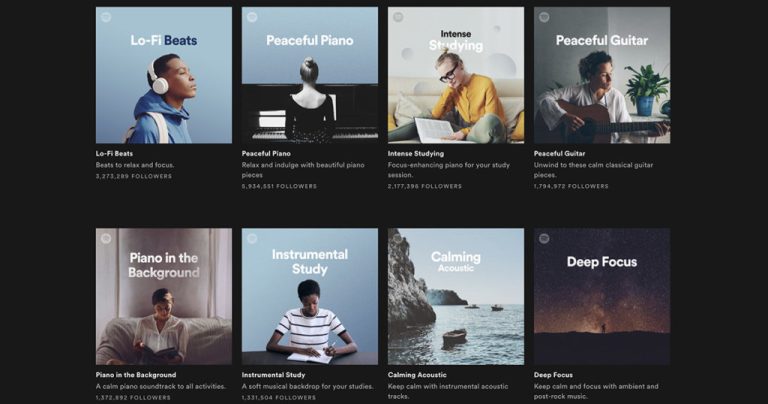Click the Spotify logo on Peaceful Guitar cover
This screenshot has width=768, height=404.
544,17
